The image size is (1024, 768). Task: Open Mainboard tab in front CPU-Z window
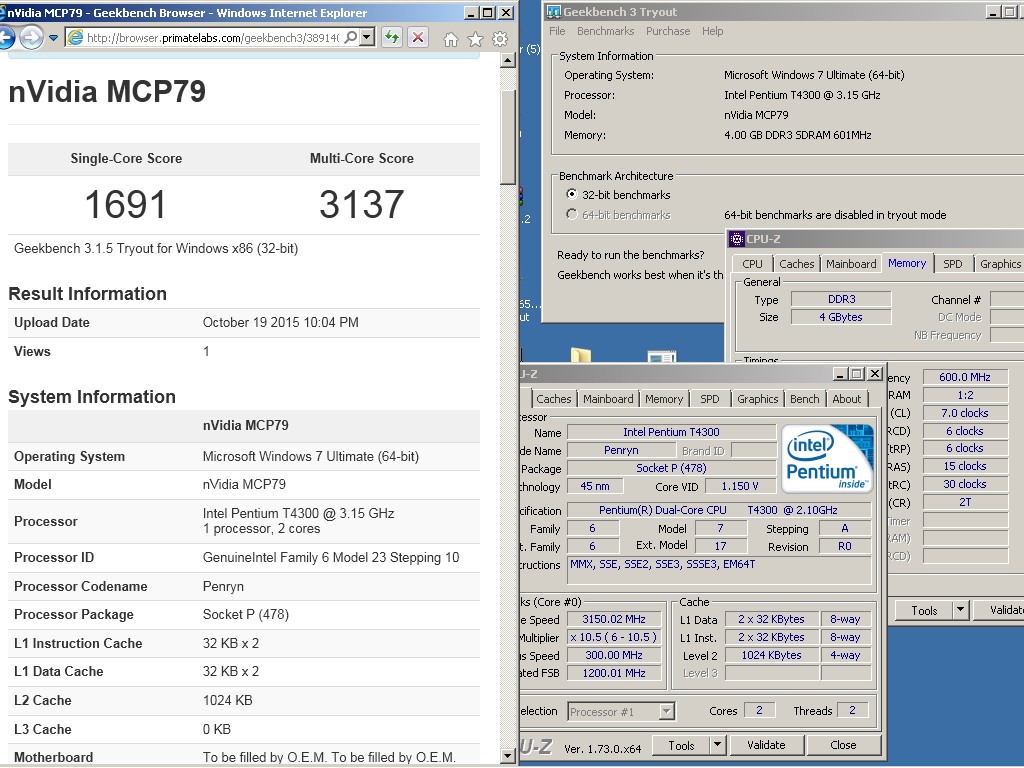coord(608,399)
